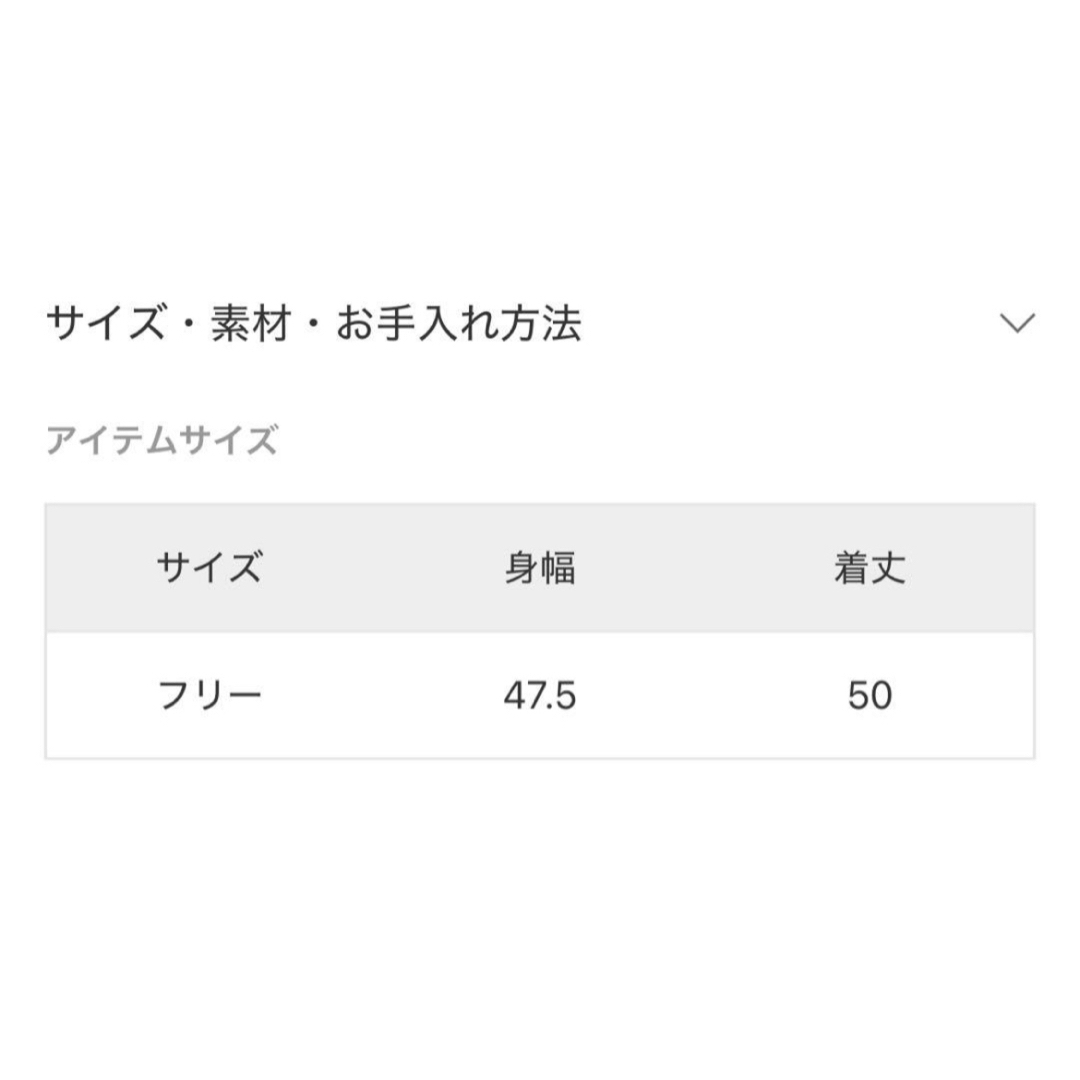Viewport: 1080px width, 1080px height.
Task: Click the 着丈 column header
Action: click(870, 568)
